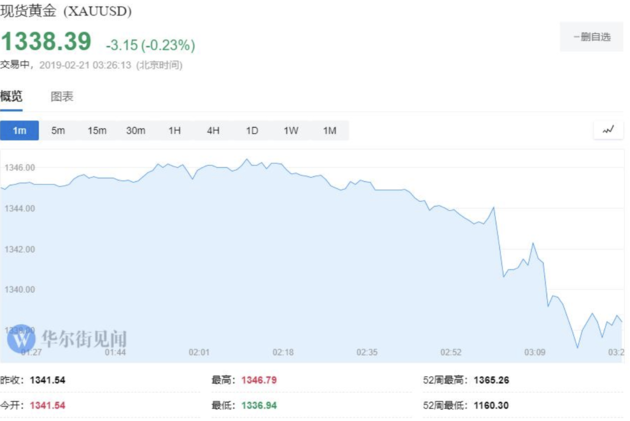Set chart to 30m timeframe
Image resolution: width=630 pixels, height=421 pixels.
136,131
